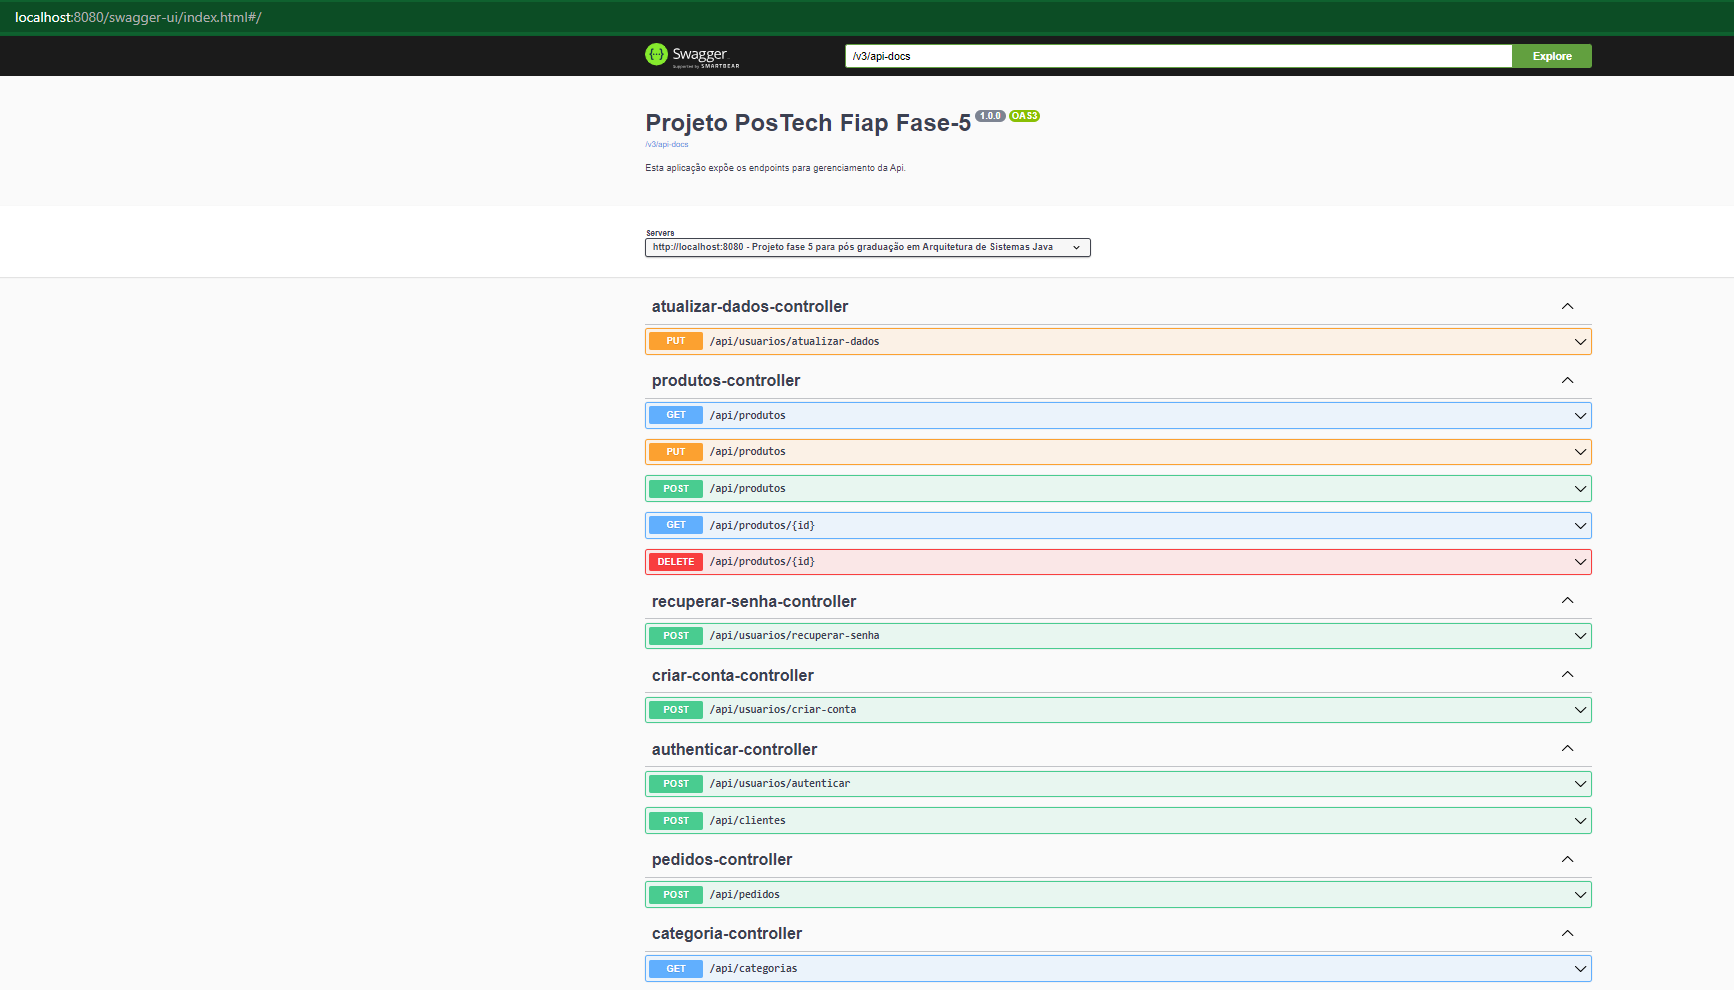Expand PUT /api/usuarios/atualizar-dados arrow
Viewport: 1734px width, 990px height.
click(1580, 342)
